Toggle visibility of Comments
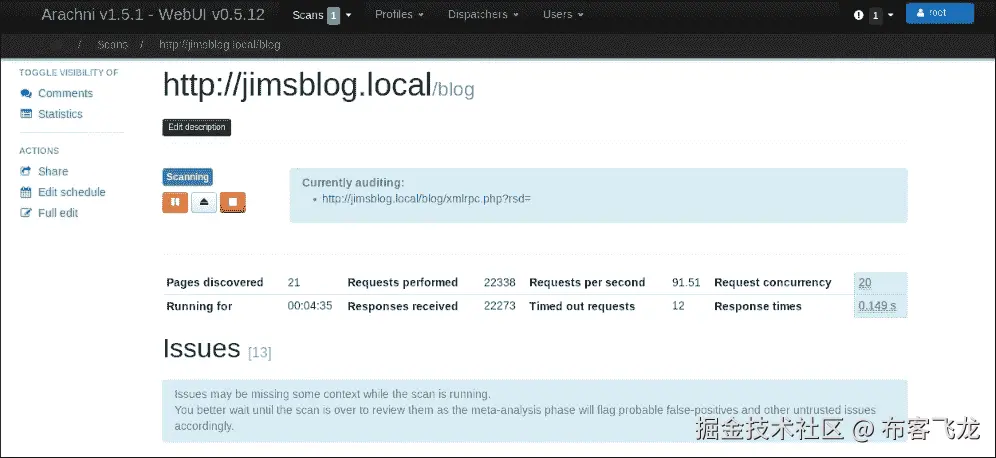Screen dimensions: 996x458 (x=65, y=93)
